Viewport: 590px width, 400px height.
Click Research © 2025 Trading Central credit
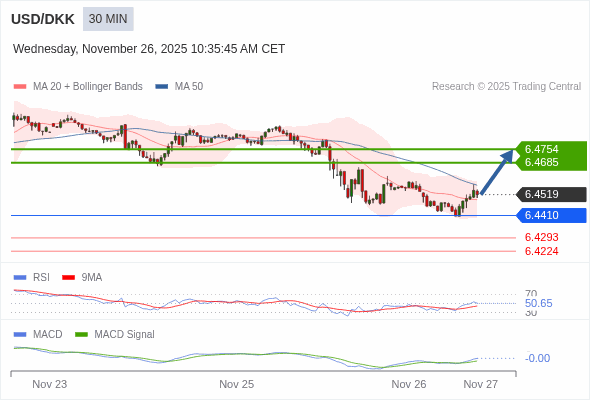(x=506, y=87)
